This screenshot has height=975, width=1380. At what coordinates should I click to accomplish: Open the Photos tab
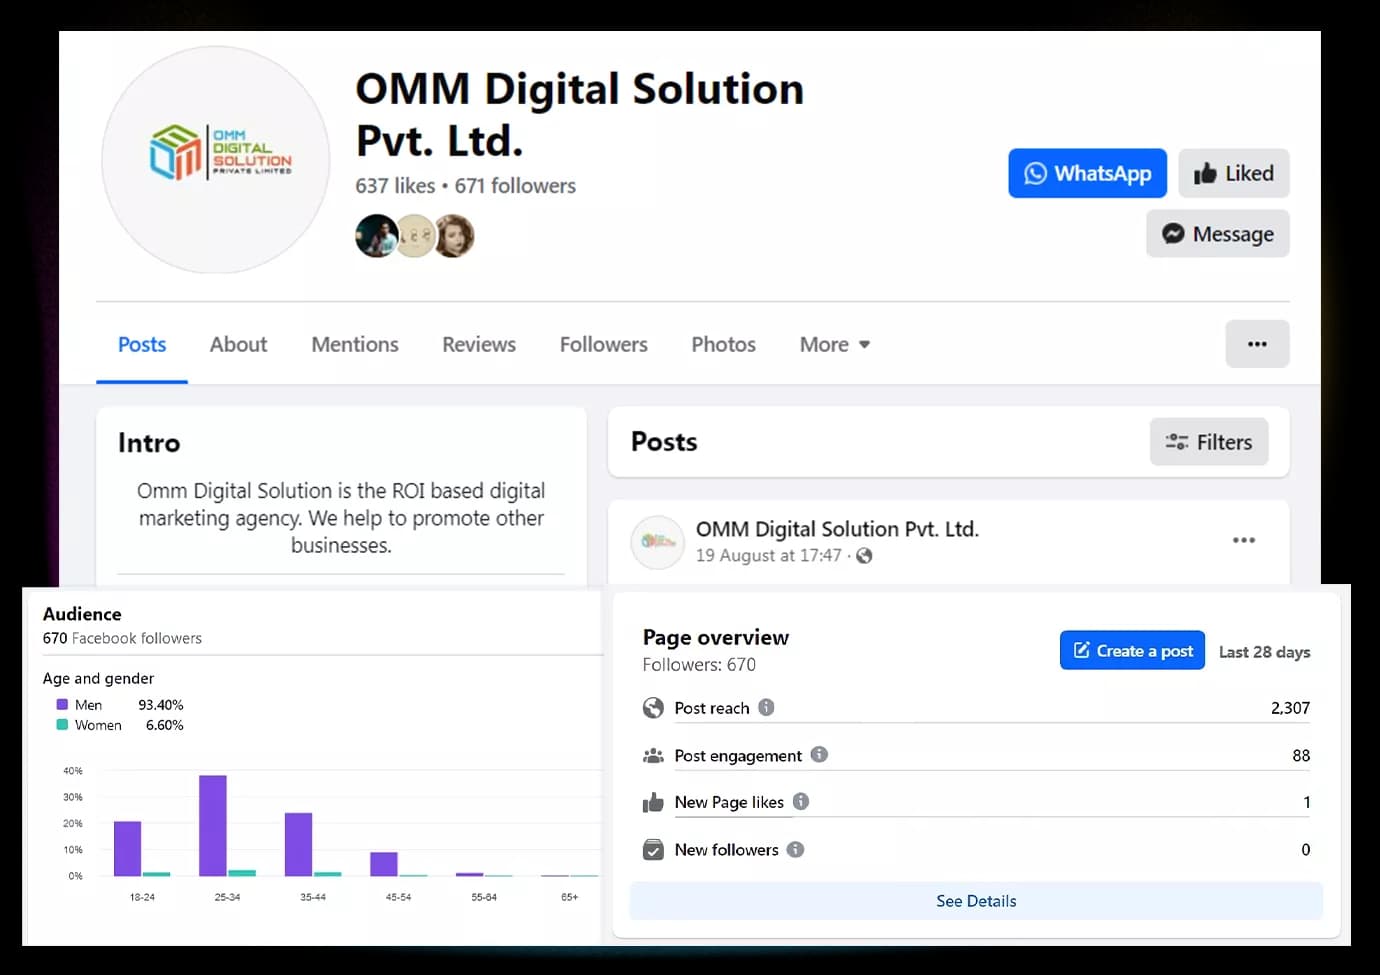723,345
